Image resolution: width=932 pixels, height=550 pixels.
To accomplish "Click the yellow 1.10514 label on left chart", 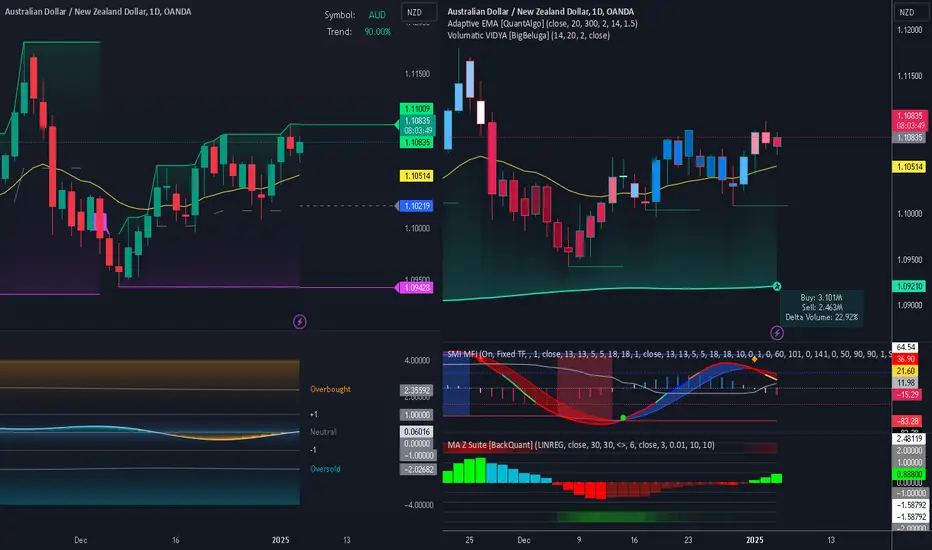I will pos(417,176).
